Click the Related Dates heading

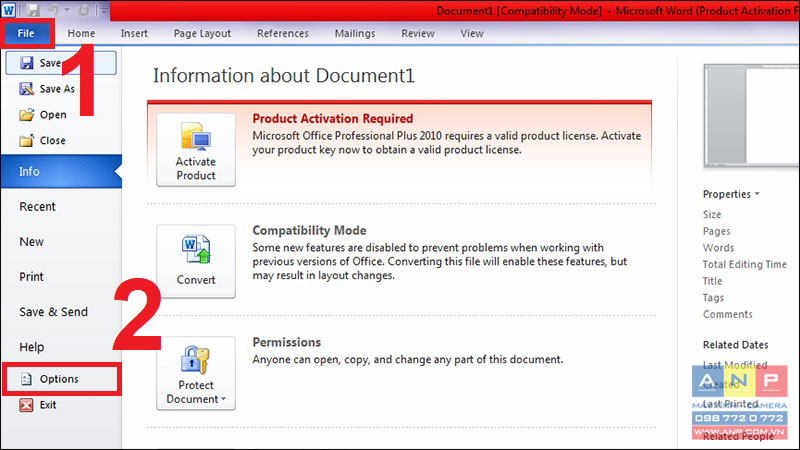[735, 345]
